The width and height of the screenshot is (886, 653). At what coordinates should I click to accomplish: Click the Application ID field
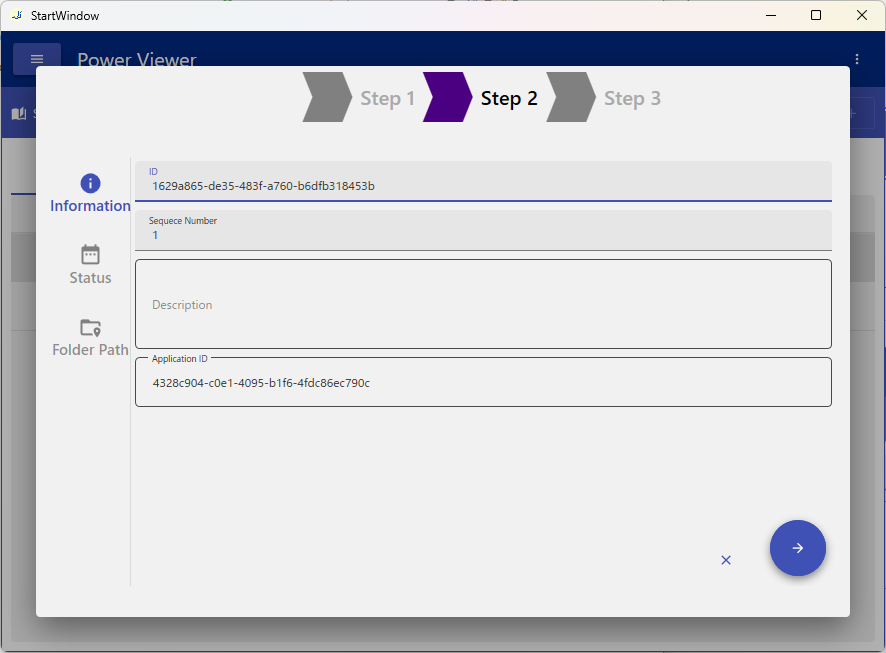[483, 383]
